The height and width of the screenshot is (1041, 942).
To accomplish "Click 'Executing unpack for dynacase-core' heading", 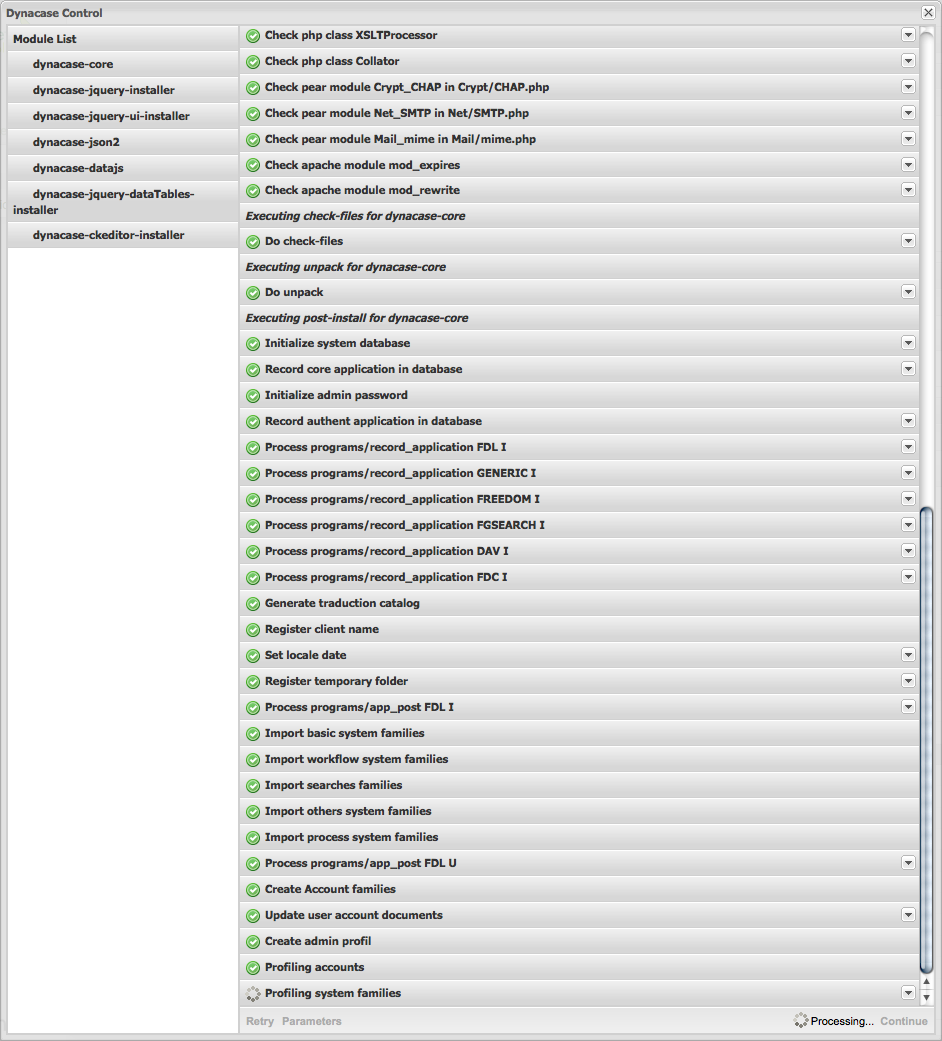I will pos(345,267).
